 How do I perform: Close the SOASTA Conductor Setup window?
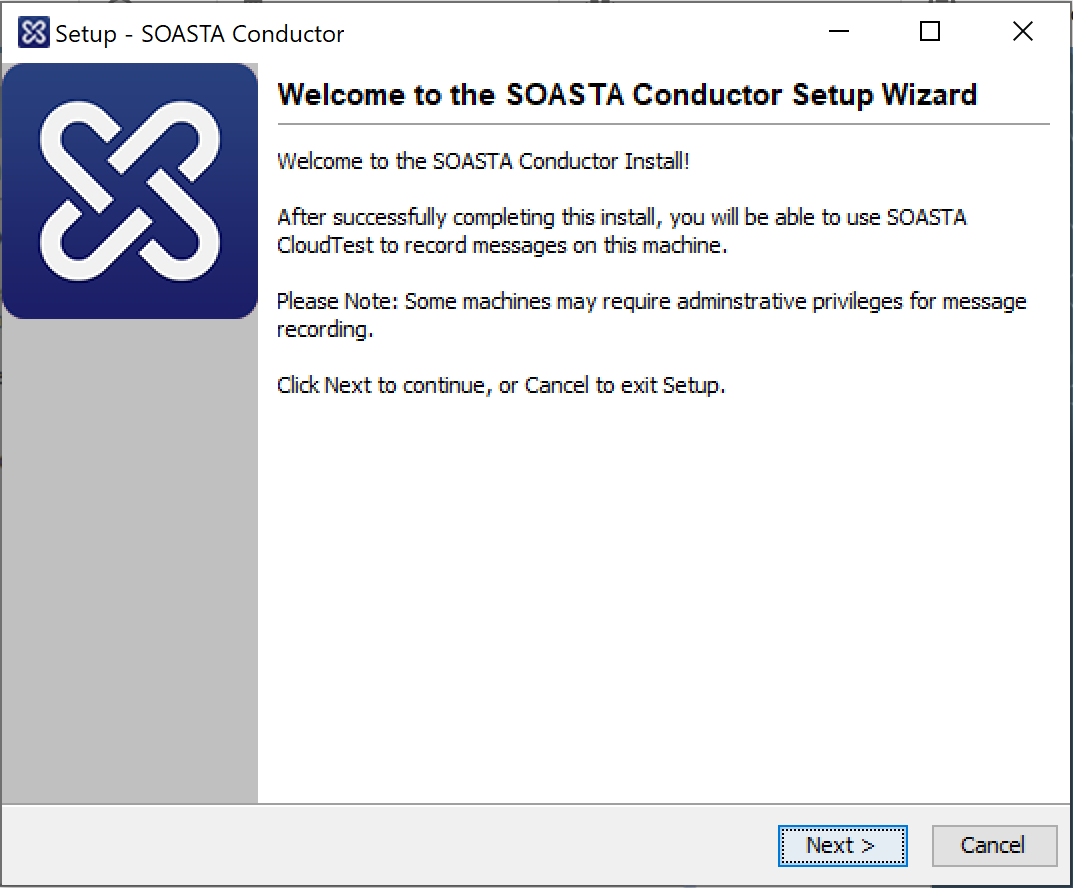pyautogui.click(x=1022, y=33)
